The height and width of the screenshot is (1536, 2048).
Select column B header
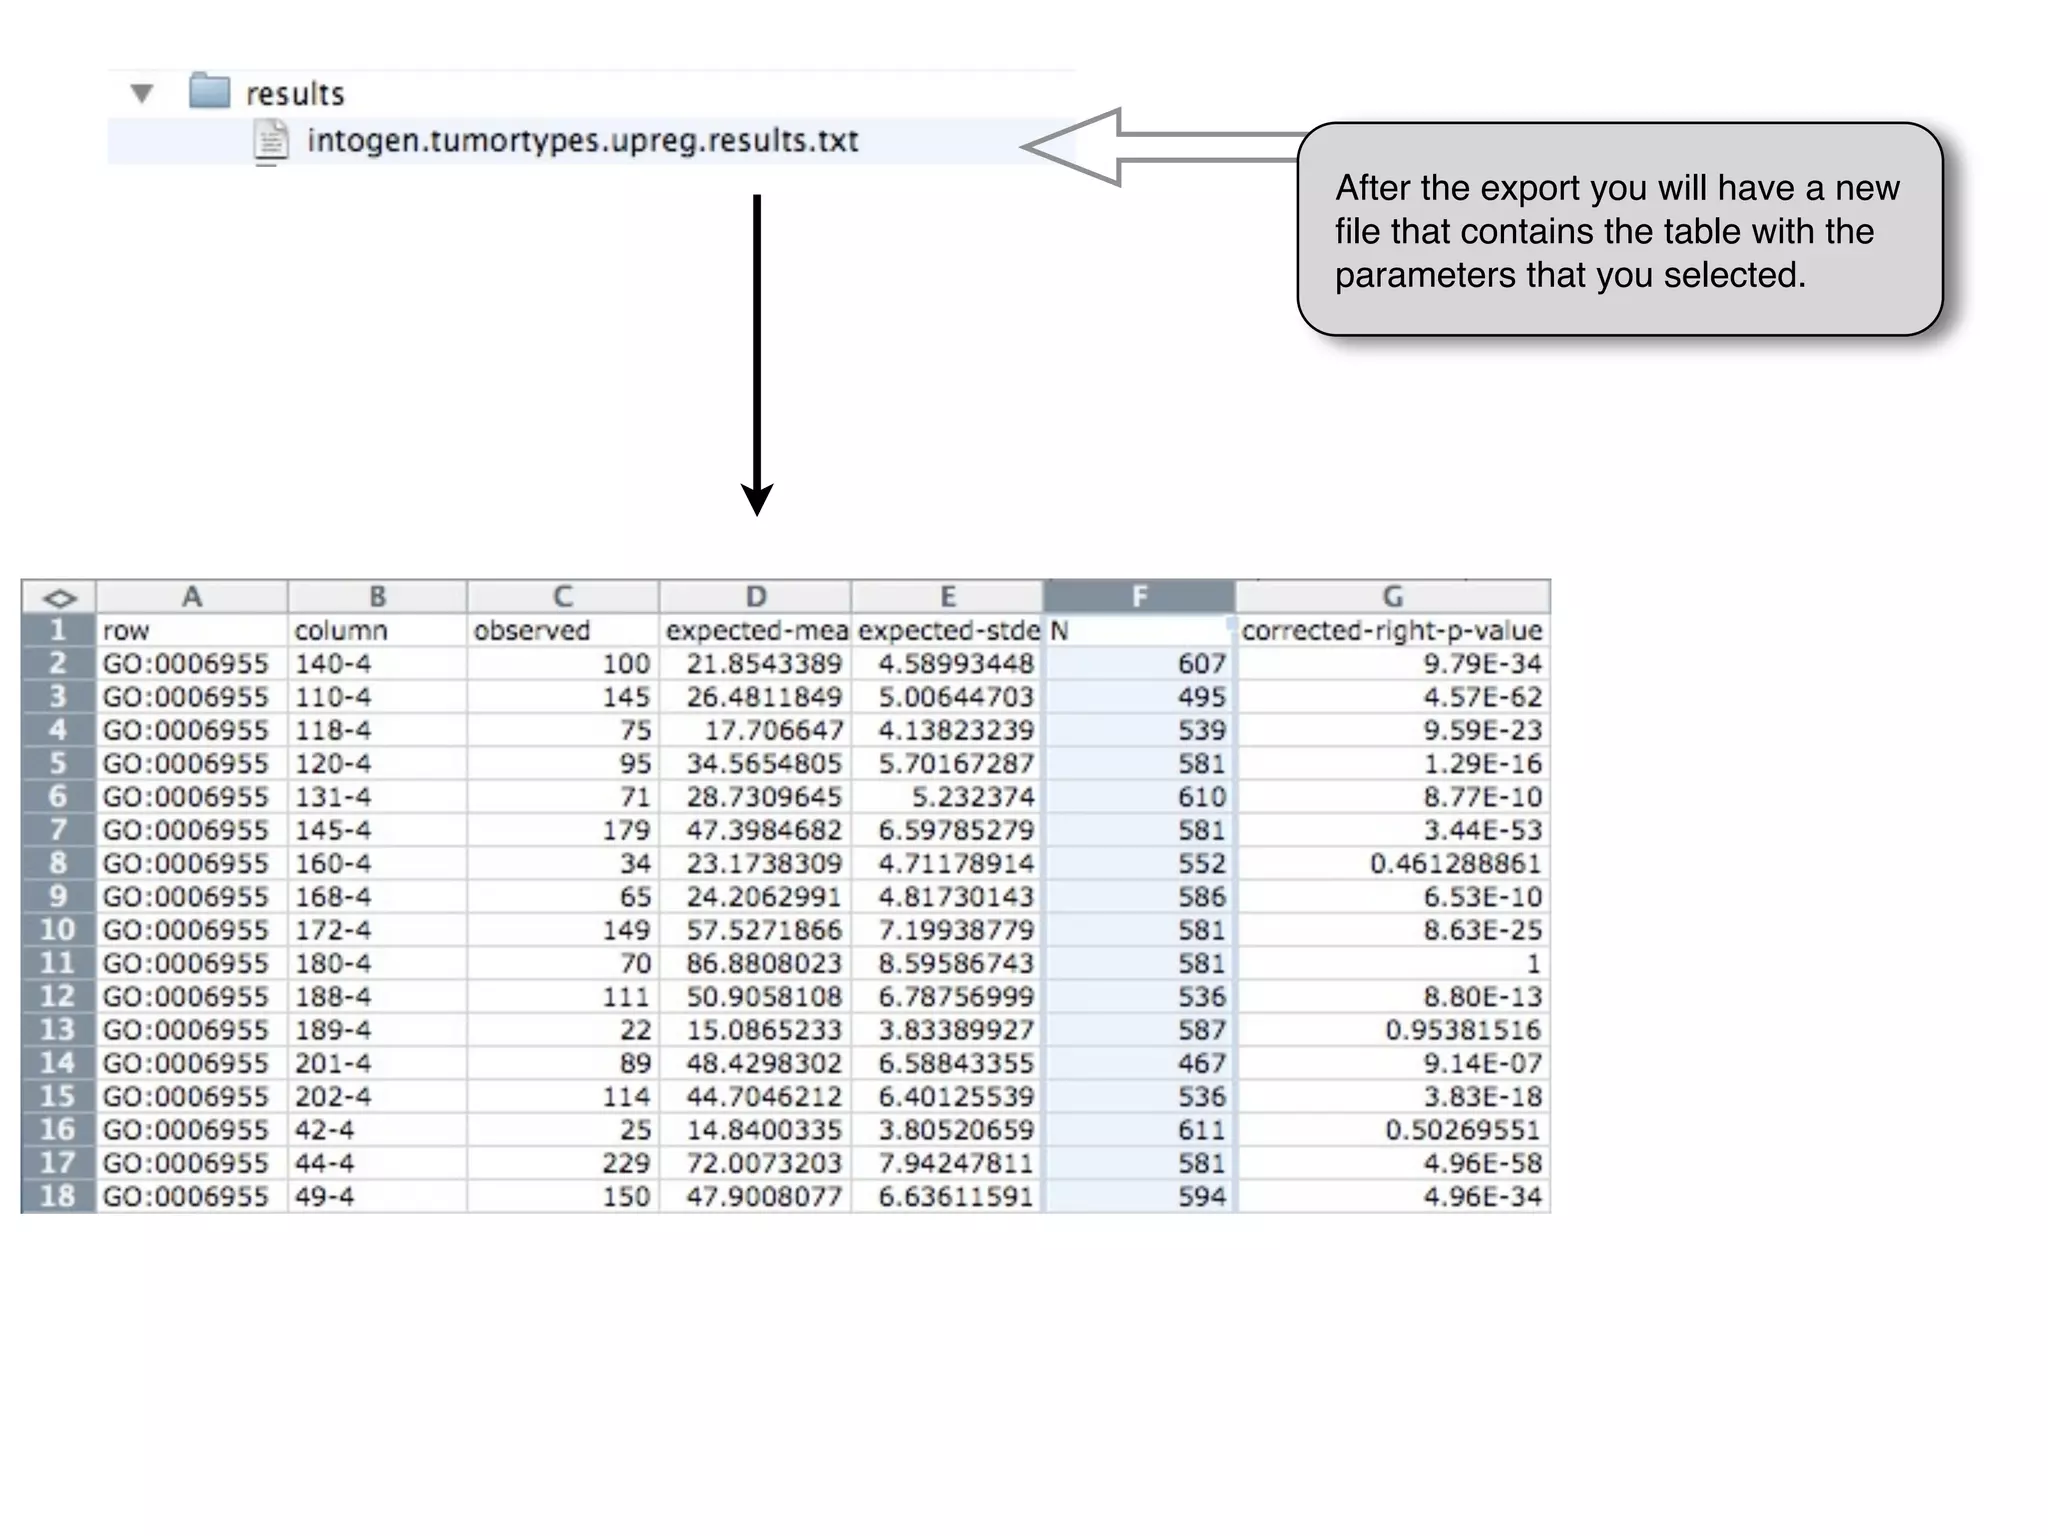pos(377,597)
